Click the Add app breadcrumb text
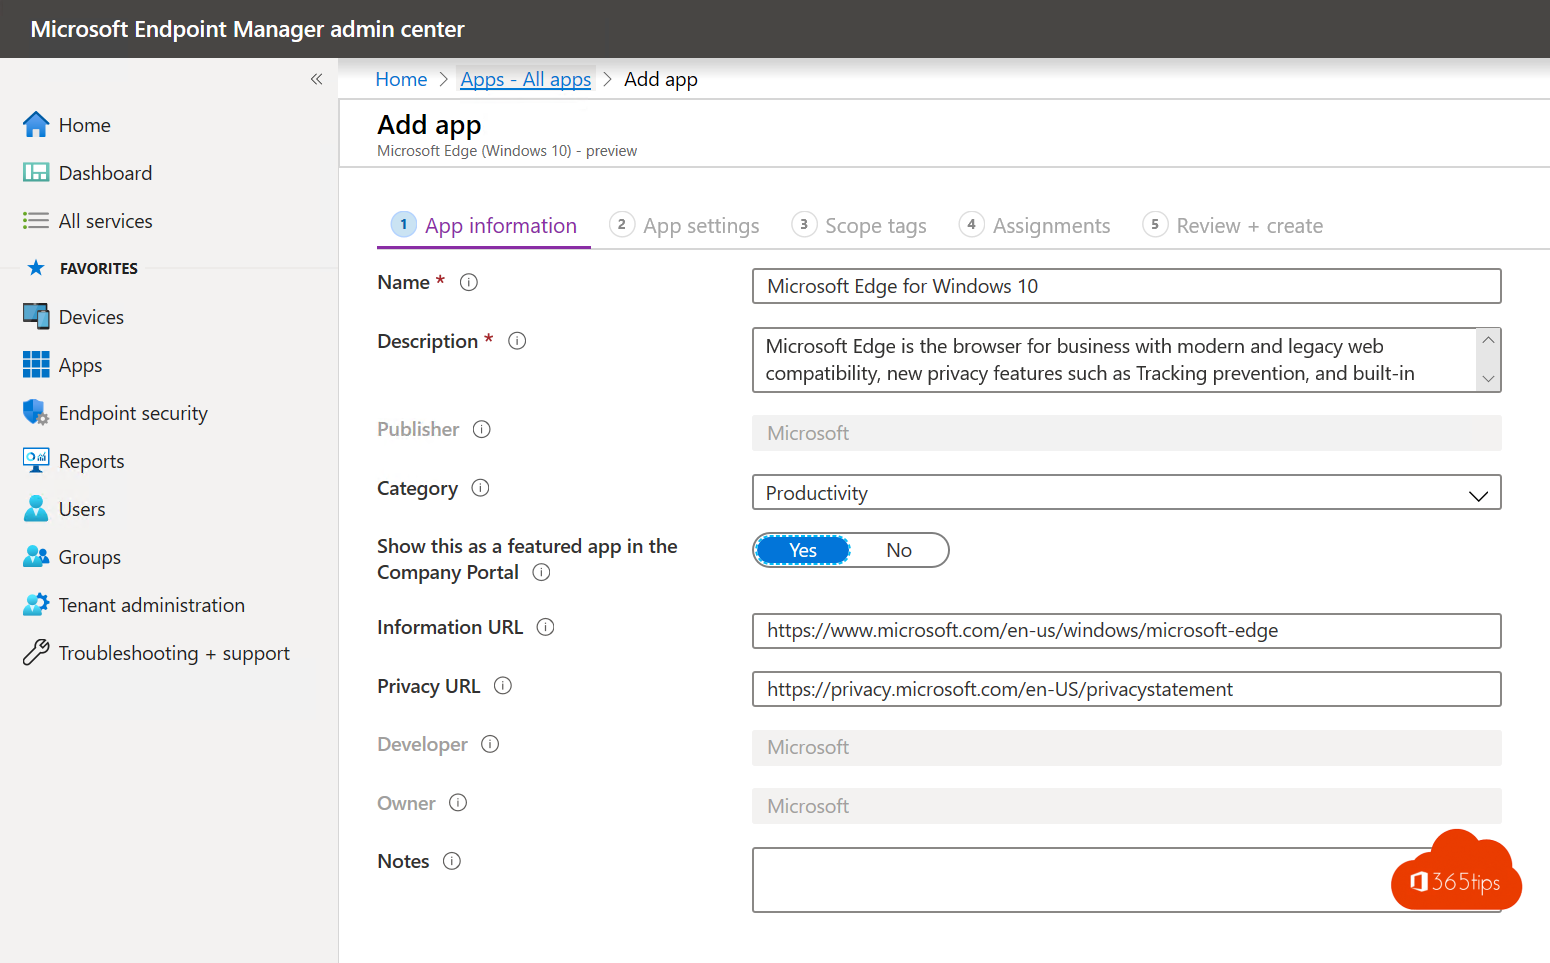1550x963 pixels. [x=661, y=79]
